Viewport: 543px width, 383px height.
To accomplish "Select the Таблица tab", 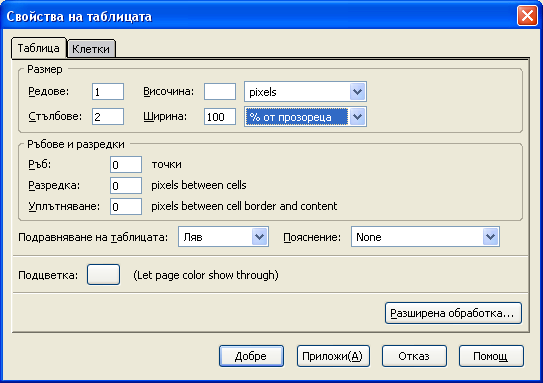I will coord(38,48).
